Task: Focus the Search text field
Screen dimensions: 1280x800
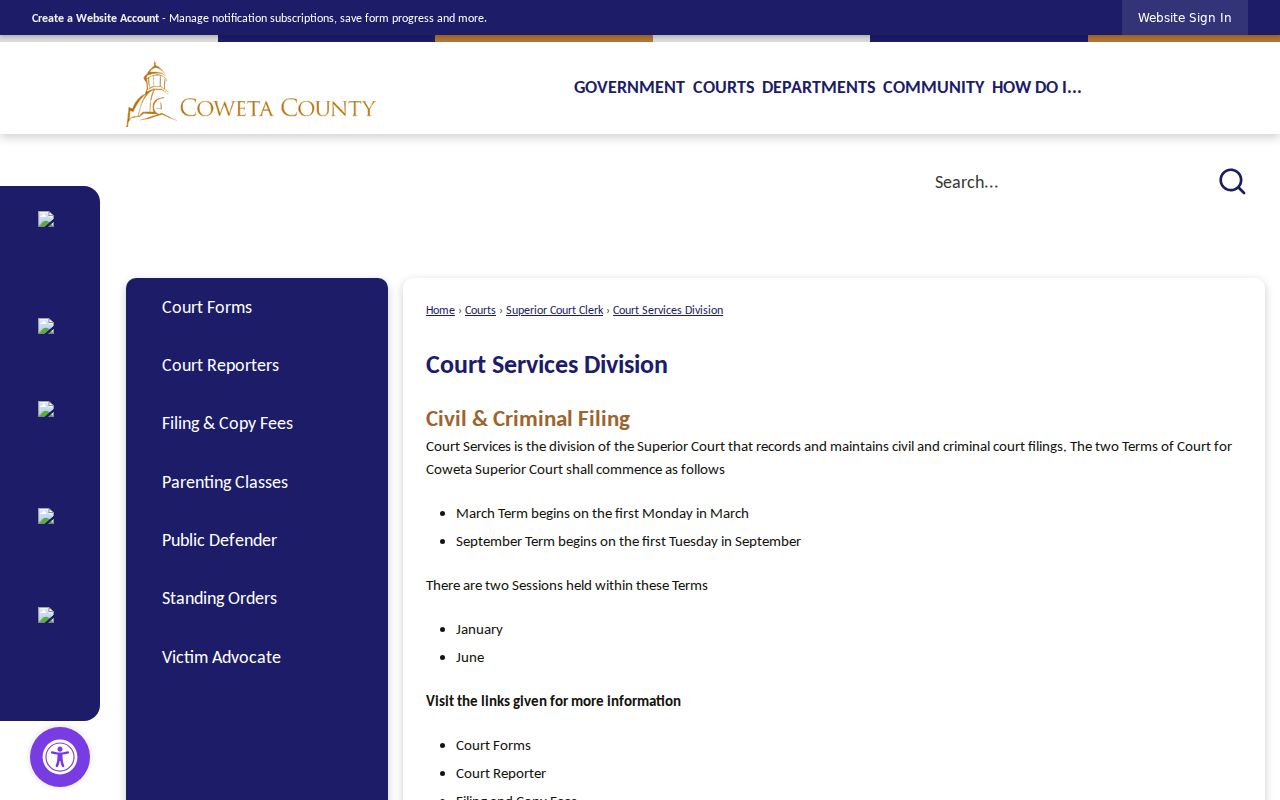Action: click(1065, 181)
